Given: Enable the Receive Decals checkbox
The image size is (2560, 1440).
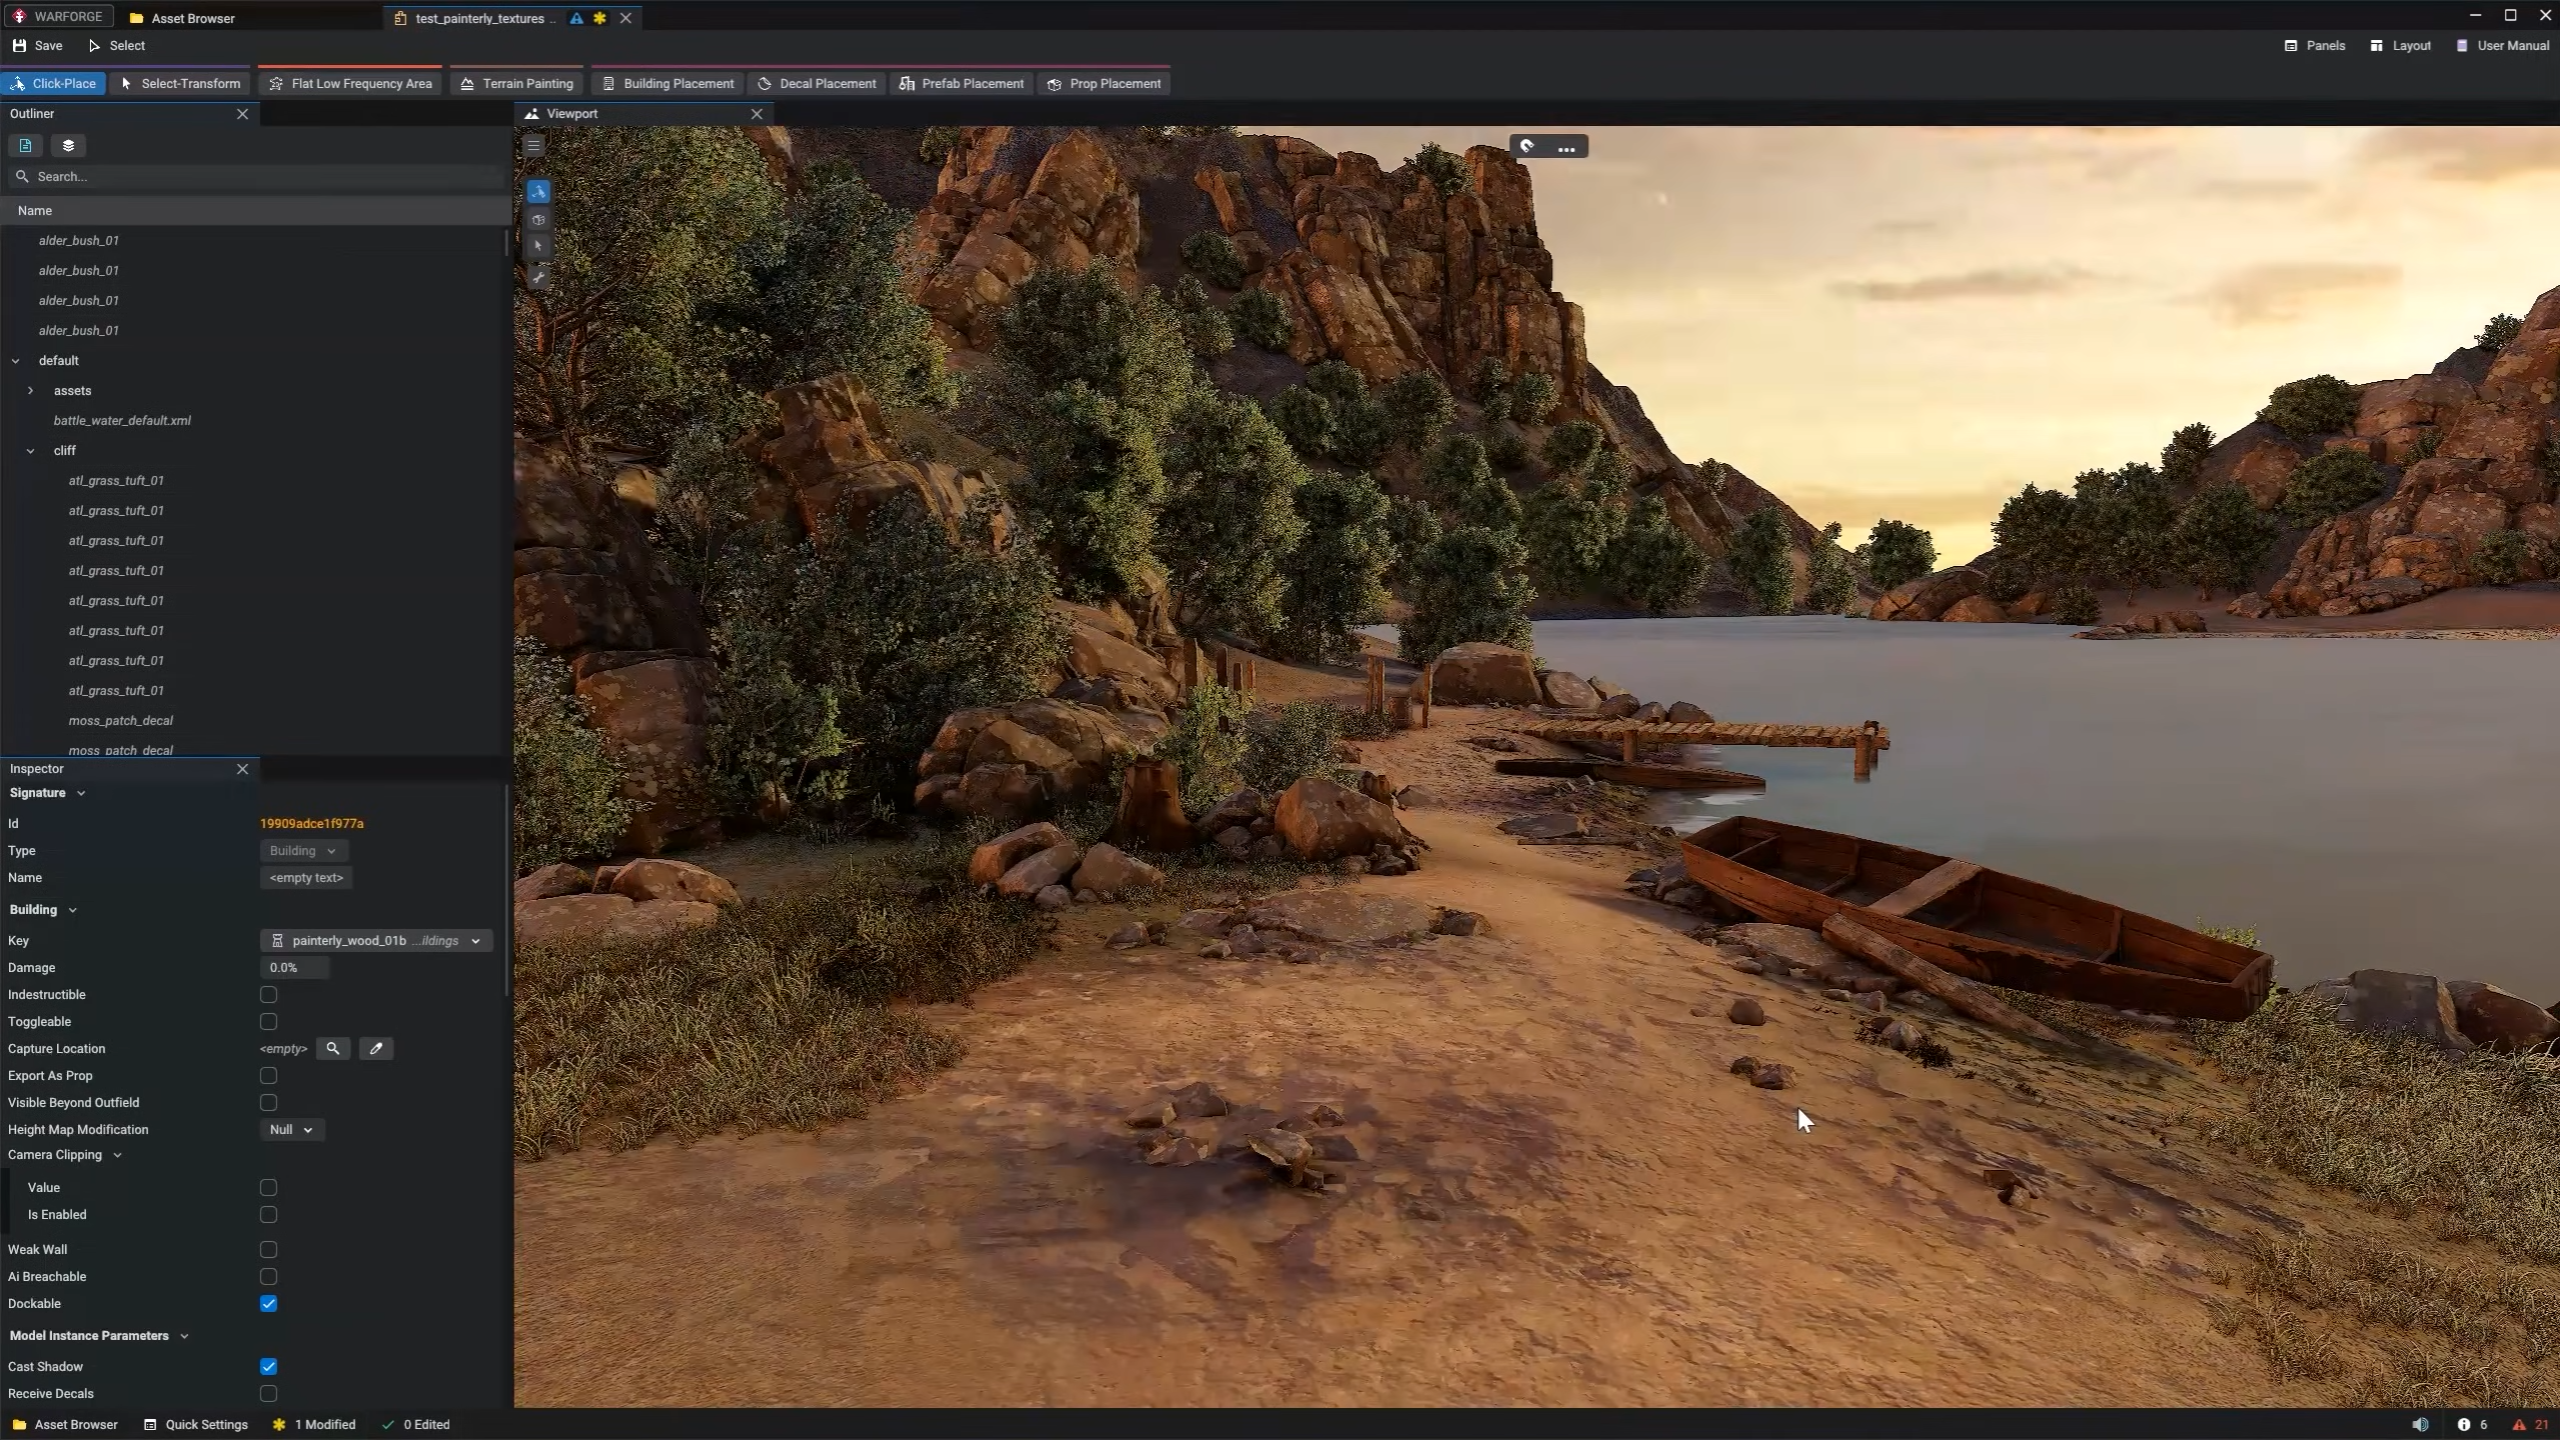Looking at the screenshot, I should pyautogui.click(x=268, y=1393).
